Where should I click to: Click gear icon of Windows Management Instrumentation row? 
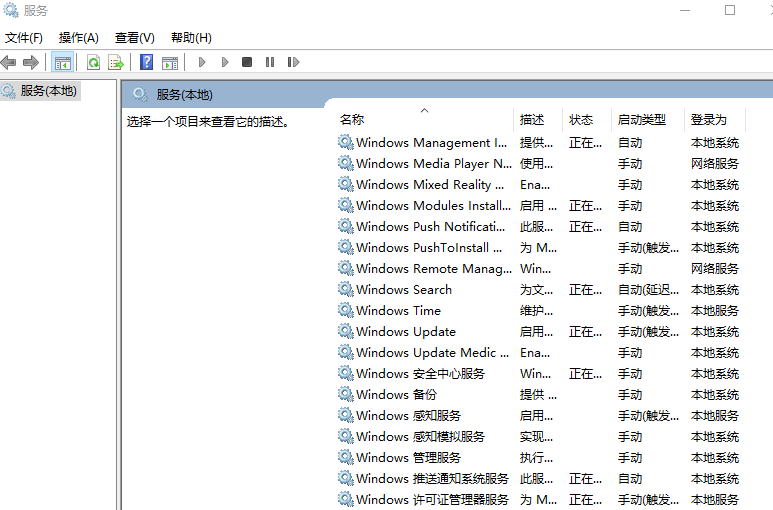pos(346,142)
